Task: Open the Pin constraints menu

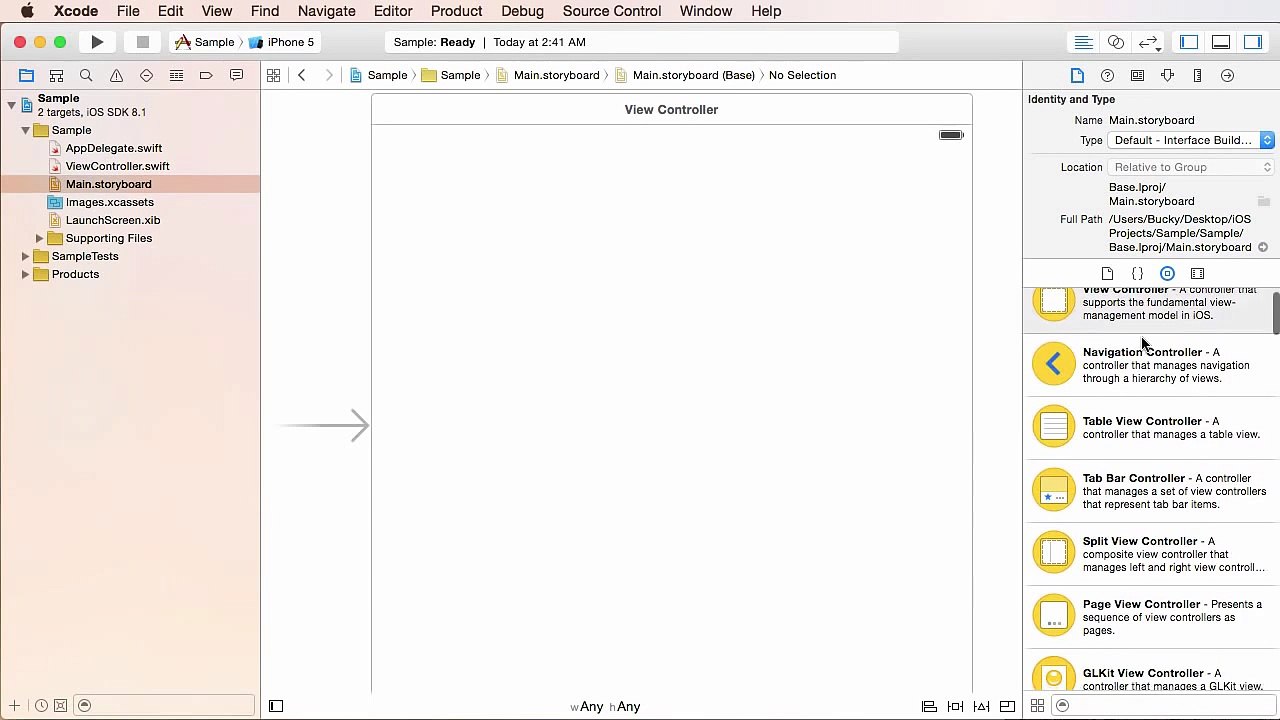Action: (955, 706)
